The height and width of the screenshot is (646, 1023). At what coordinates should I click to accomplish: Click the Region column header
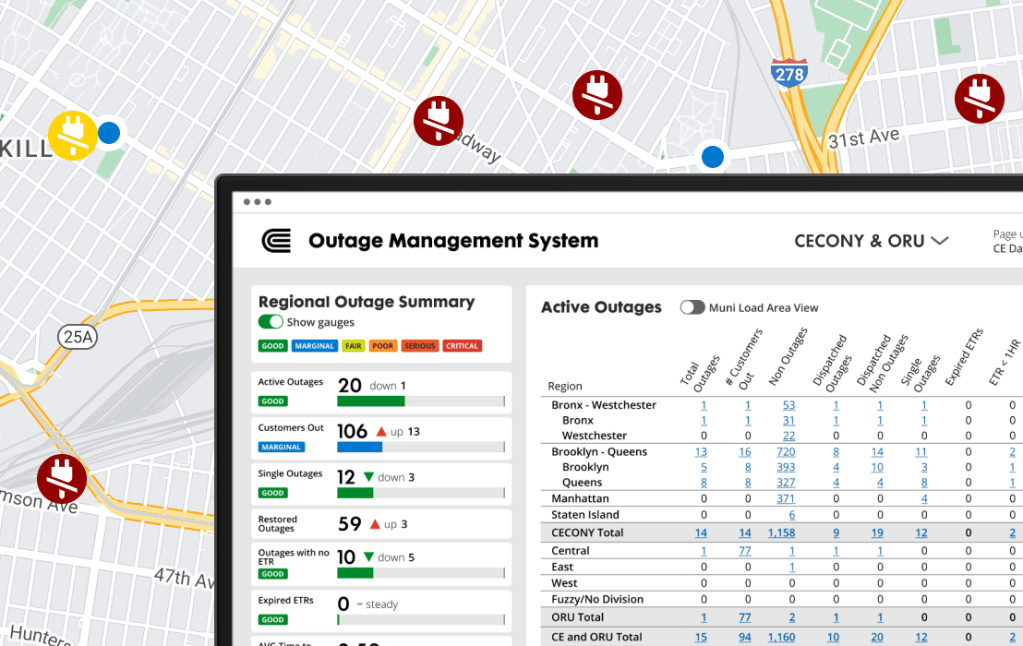[565, 386]
